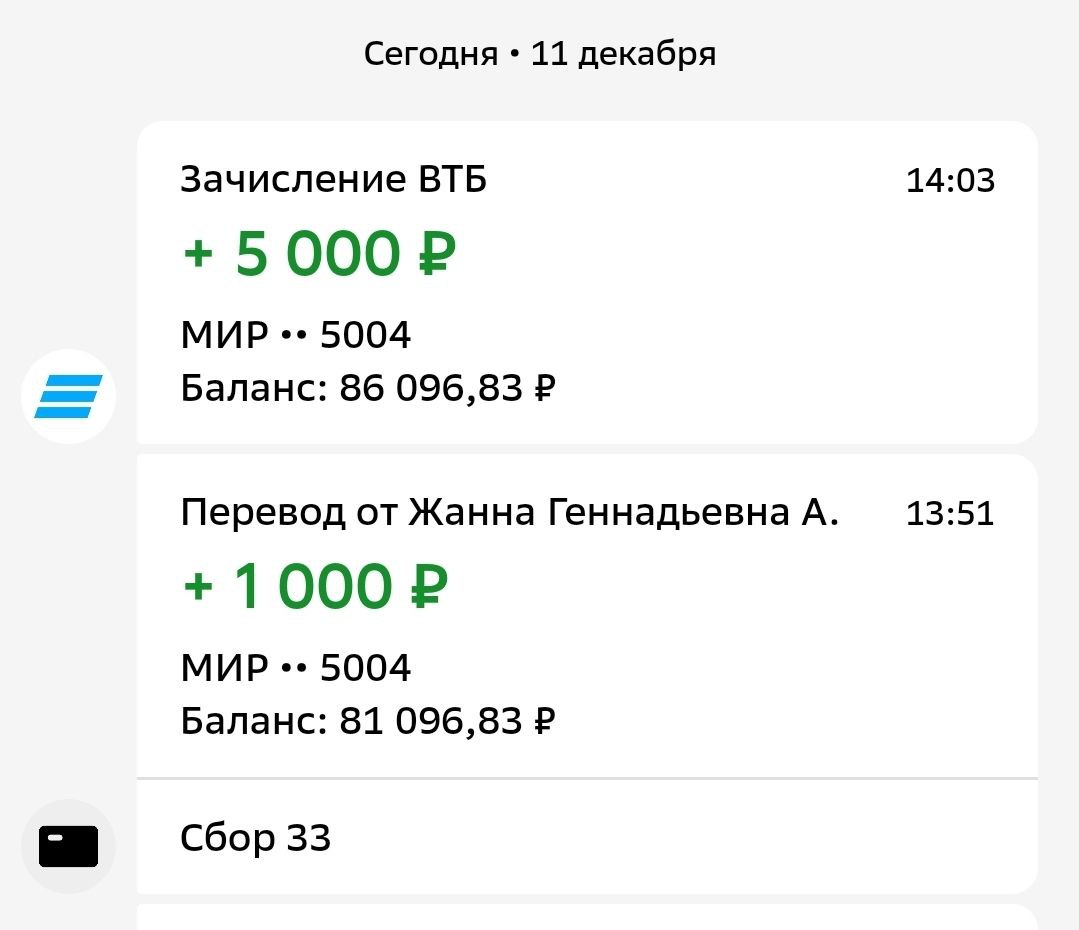
Task: Click the word Баланс in the Жанна card
Action: point(253,720)
